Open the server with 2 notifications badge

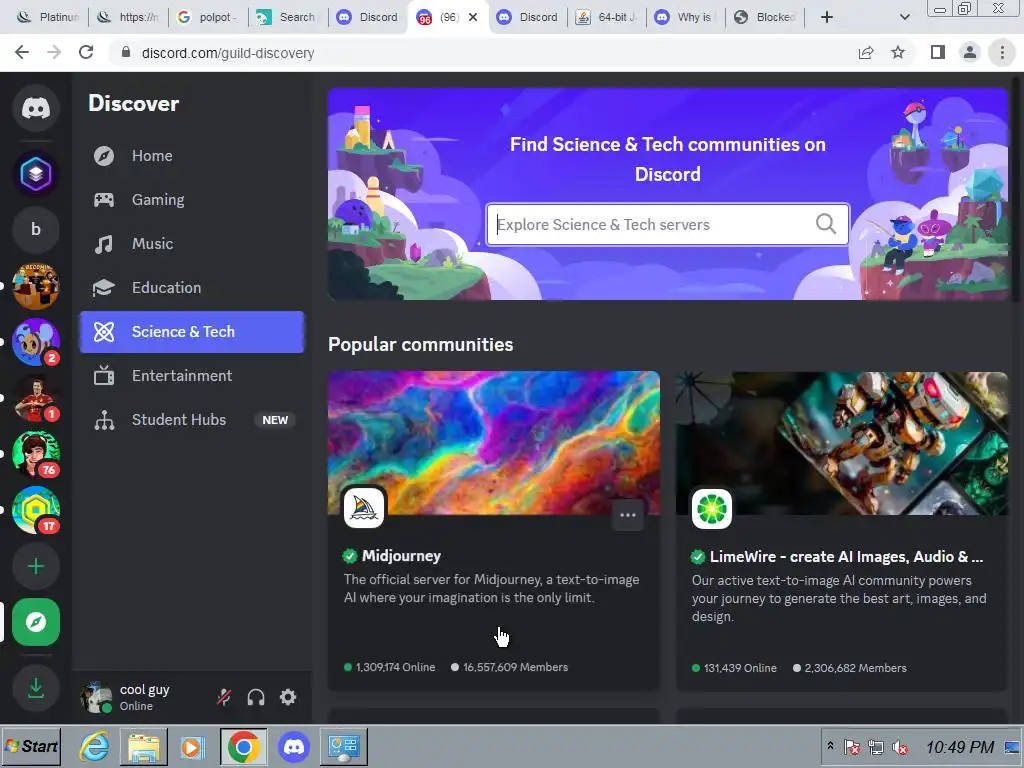coord(36,342)
